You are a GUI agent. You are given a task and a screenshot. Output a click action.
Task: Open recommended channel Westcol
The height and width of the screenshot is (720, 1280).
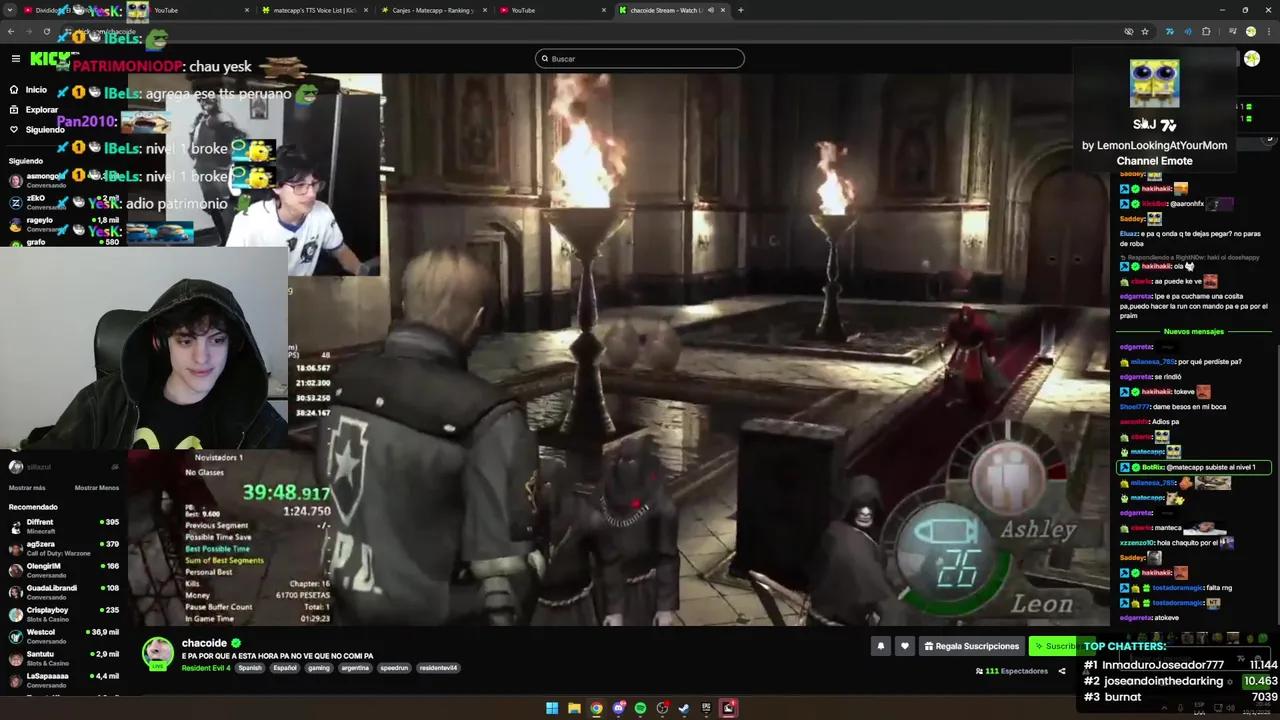pos(62,636)
